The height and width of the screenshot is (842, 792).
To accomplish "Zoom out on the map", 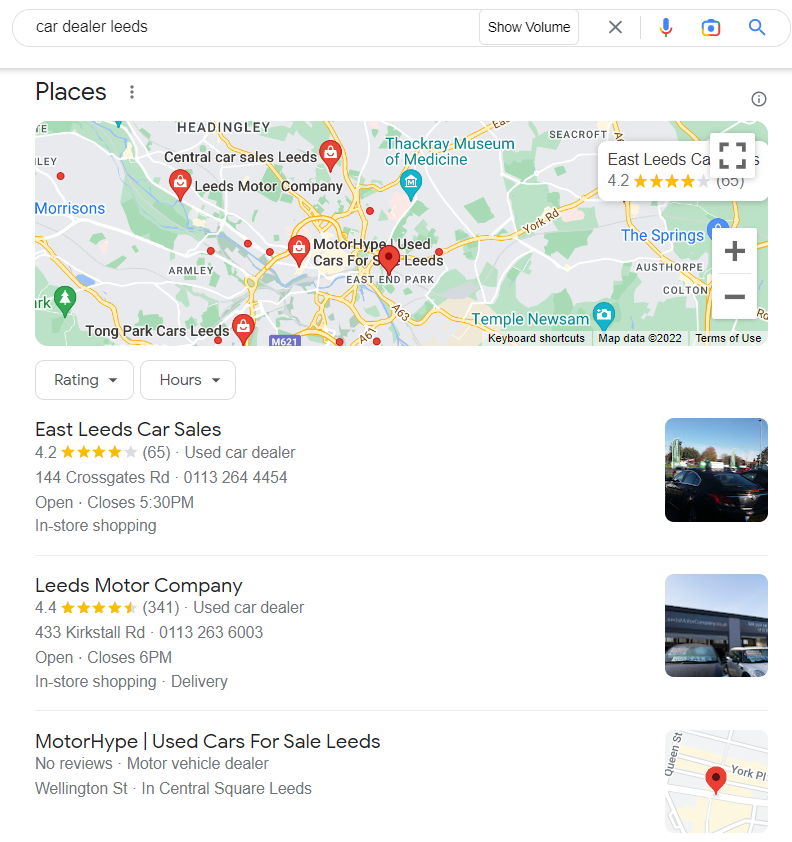I will pyautogui.click(x=734, y=297).
